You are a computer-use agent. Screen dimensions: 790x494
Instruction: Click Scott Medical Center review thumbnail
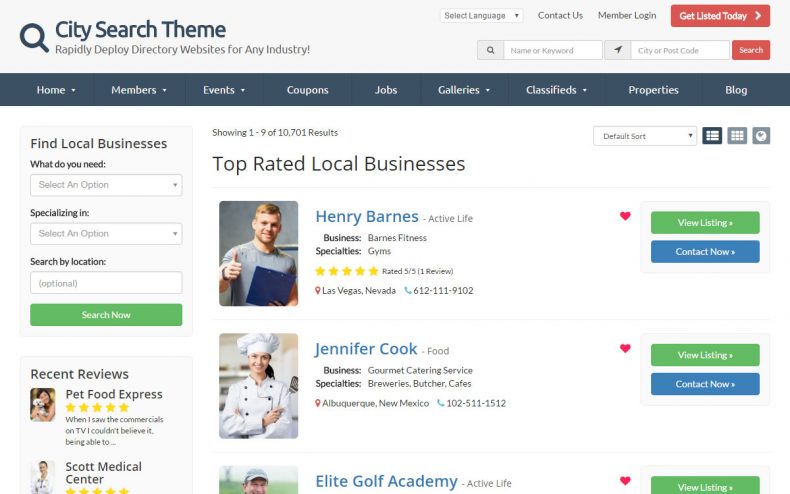click(43, 477)
